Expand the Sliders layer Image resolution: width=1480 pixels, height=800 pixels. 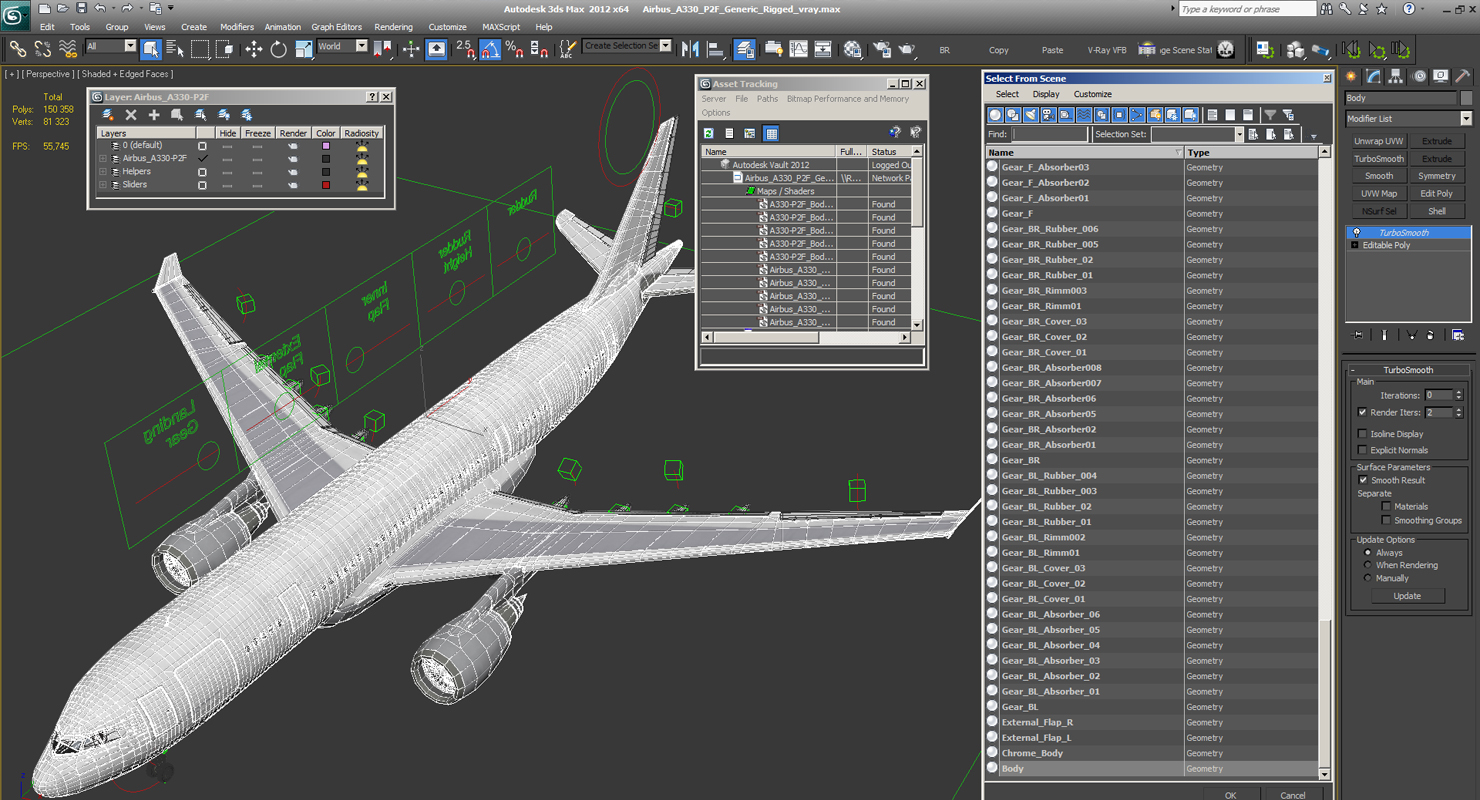(x=102, y=185)
